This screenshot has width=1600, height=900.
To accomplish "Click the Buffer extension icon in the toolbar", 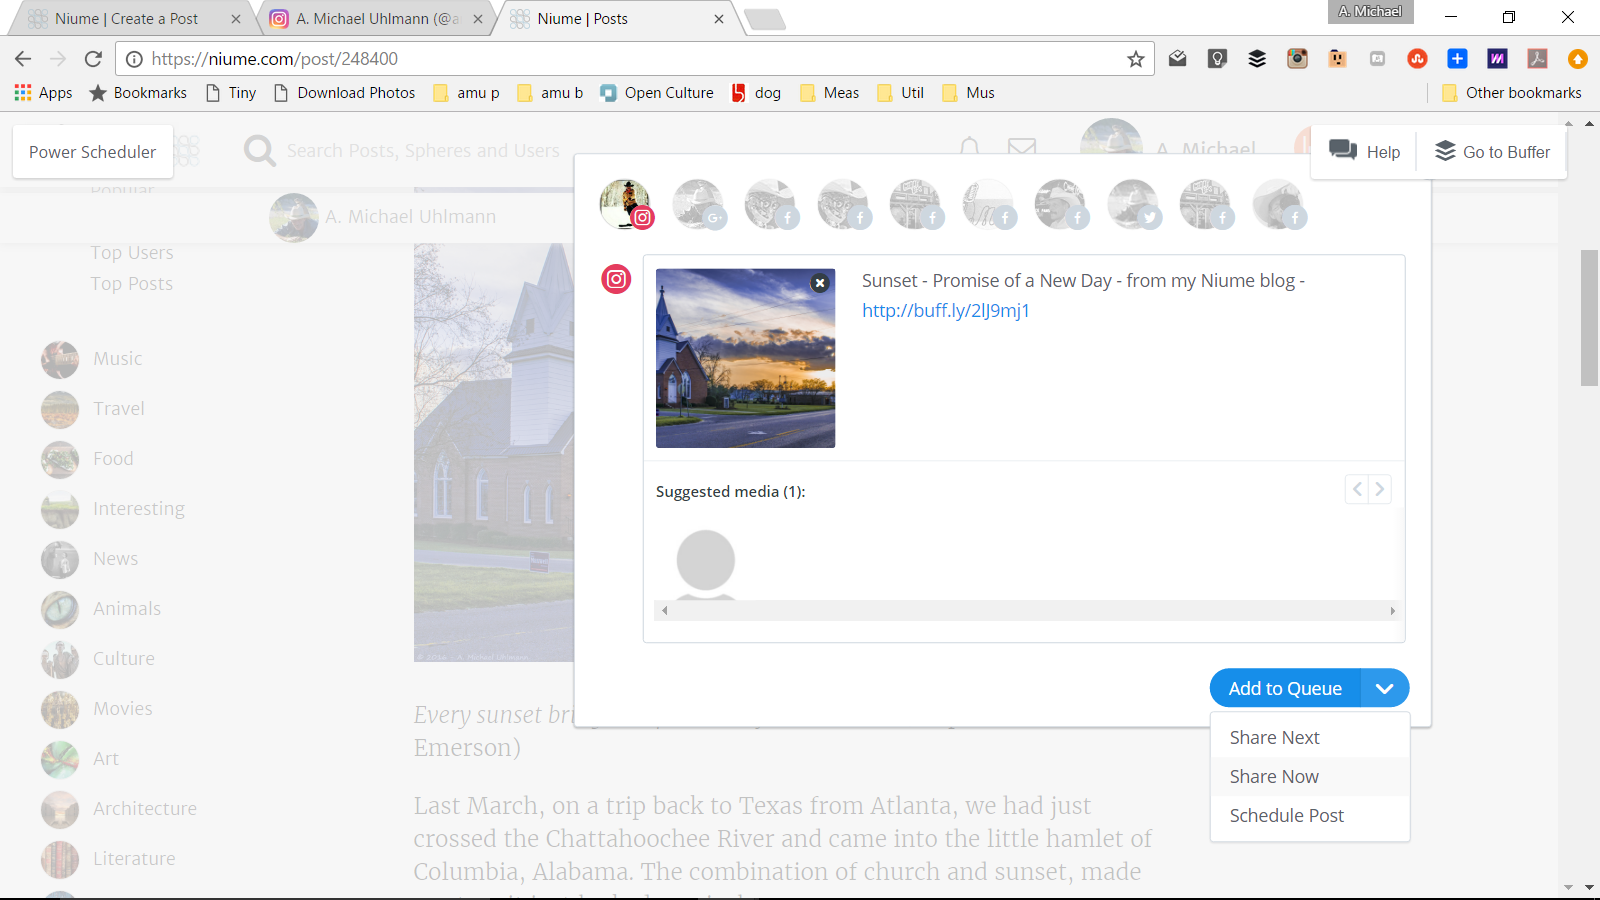I will tap(1257, 58).
